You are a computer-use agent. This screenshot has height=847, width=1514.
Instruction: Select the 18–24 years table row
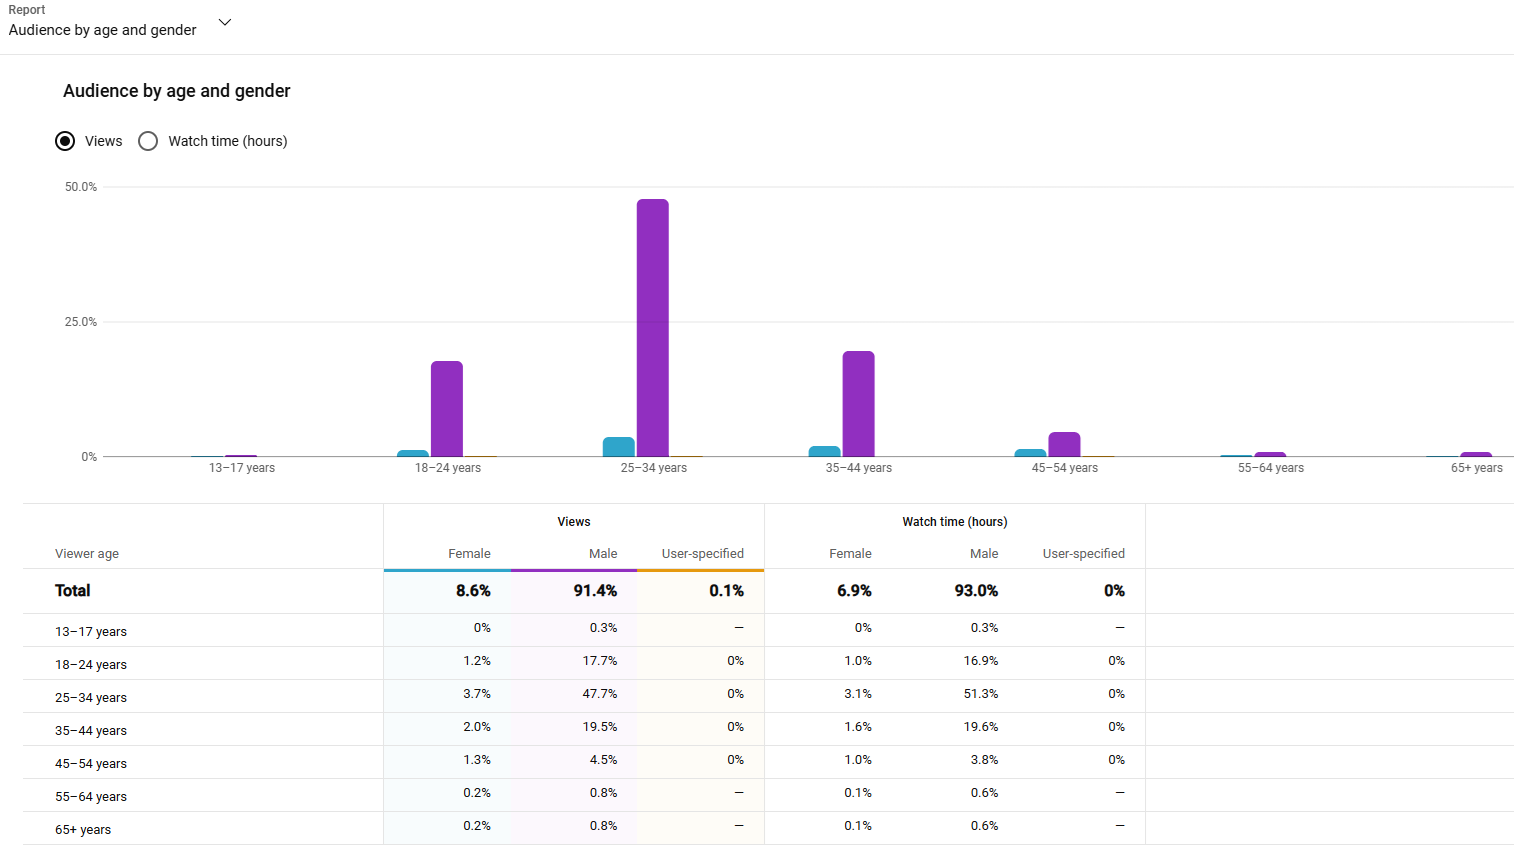point(768,663)
